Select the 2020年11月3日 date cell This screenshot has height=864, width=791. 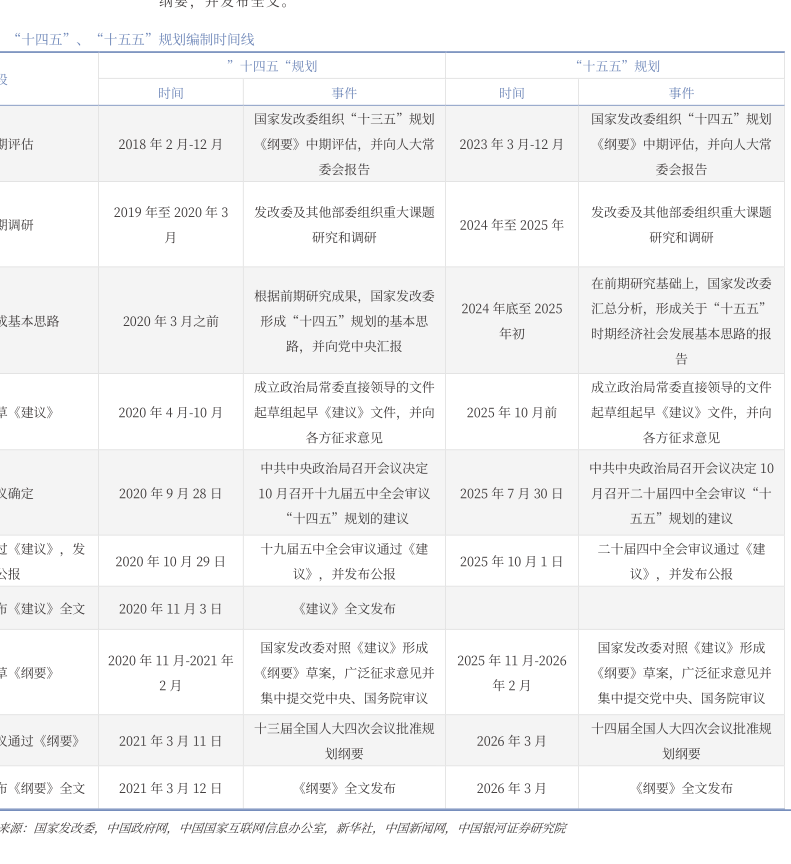coord(170,608)
